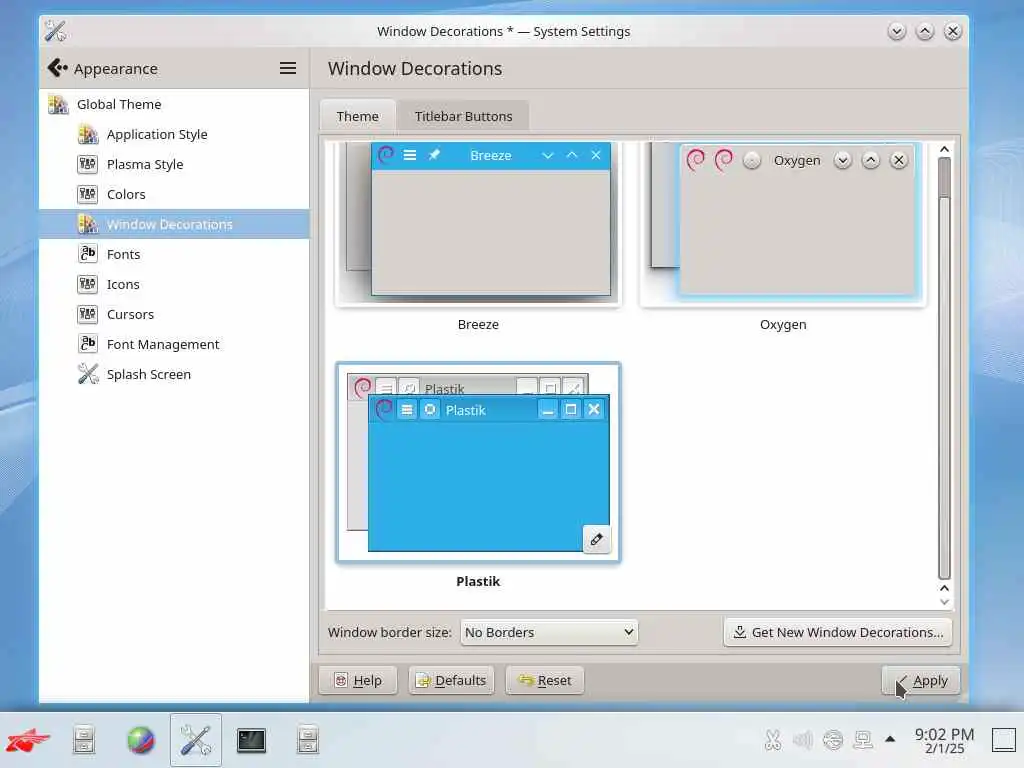Open the hamburger menu beside Appearance
This screenshot has width=1024, height=768.
click(288, 68)
